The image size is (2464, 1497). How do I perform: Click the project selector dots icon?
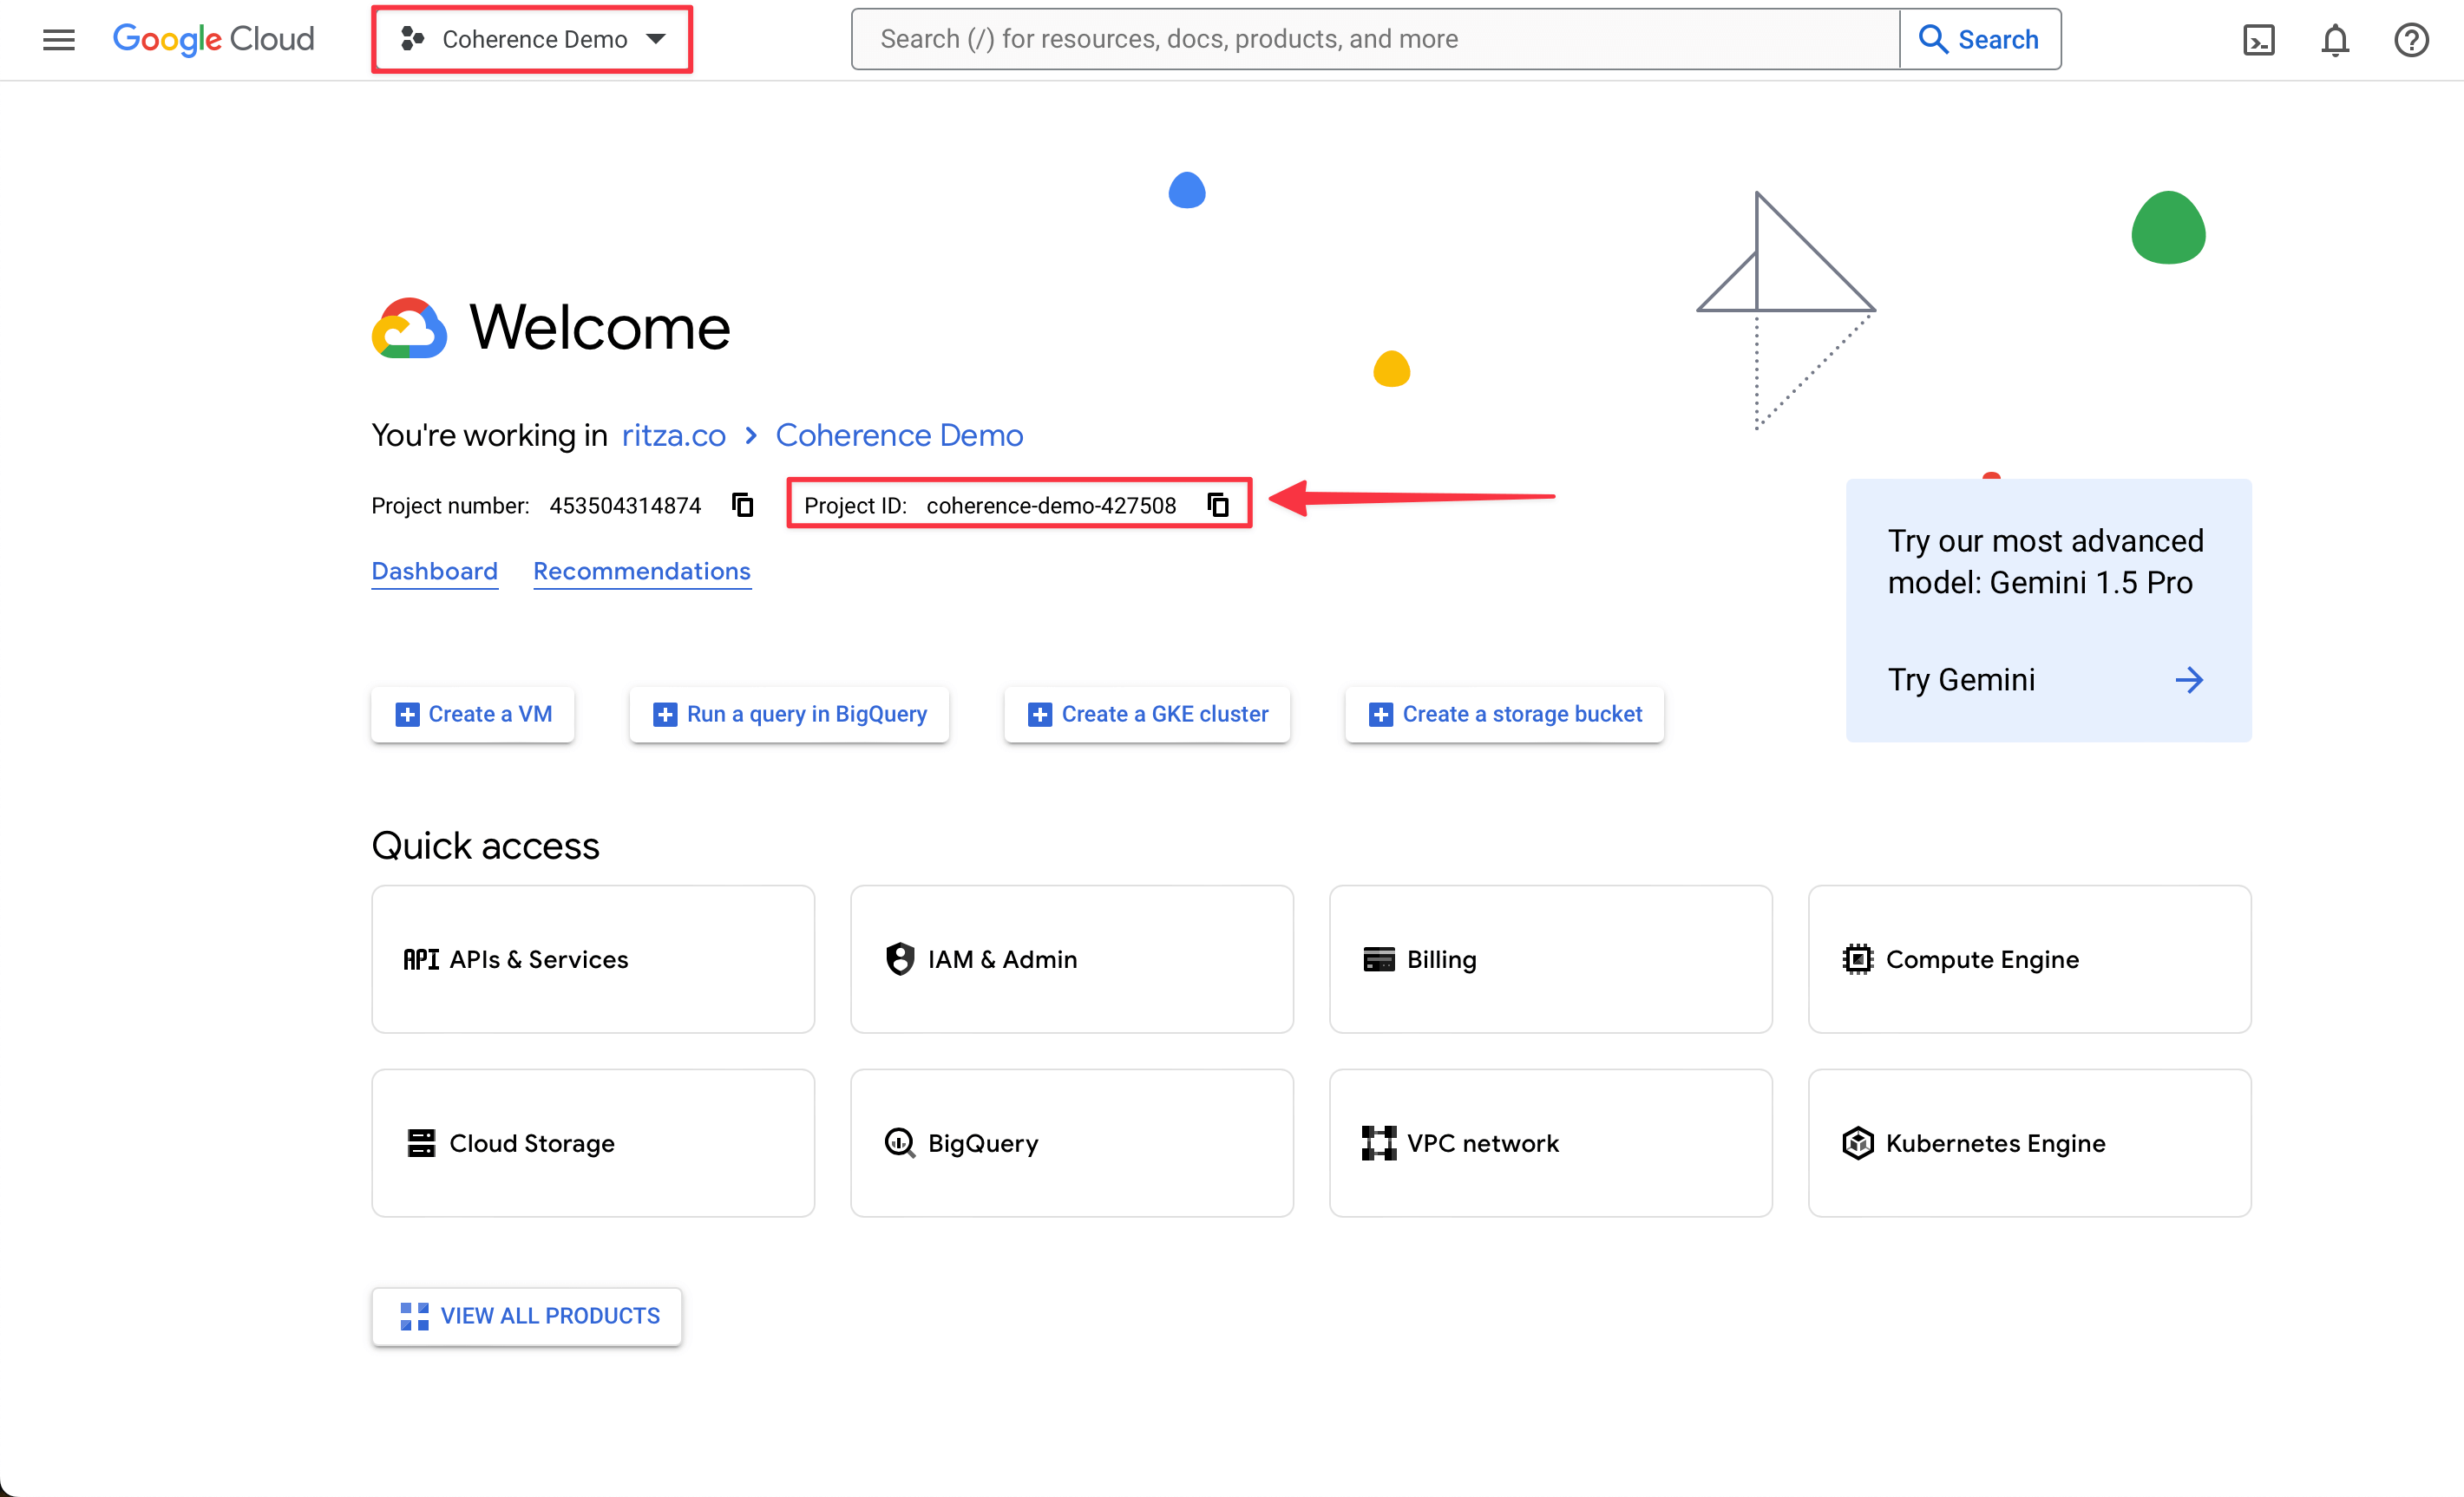[x=412, y=39]
